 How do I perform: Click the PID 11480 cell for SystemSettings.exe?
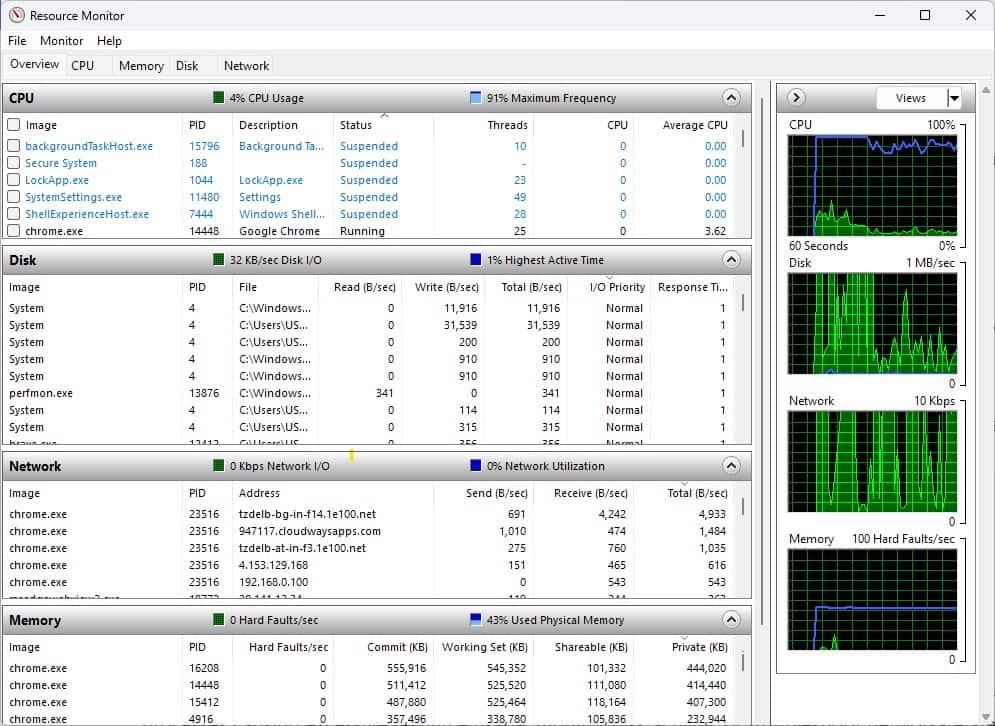tap(204, 197)
